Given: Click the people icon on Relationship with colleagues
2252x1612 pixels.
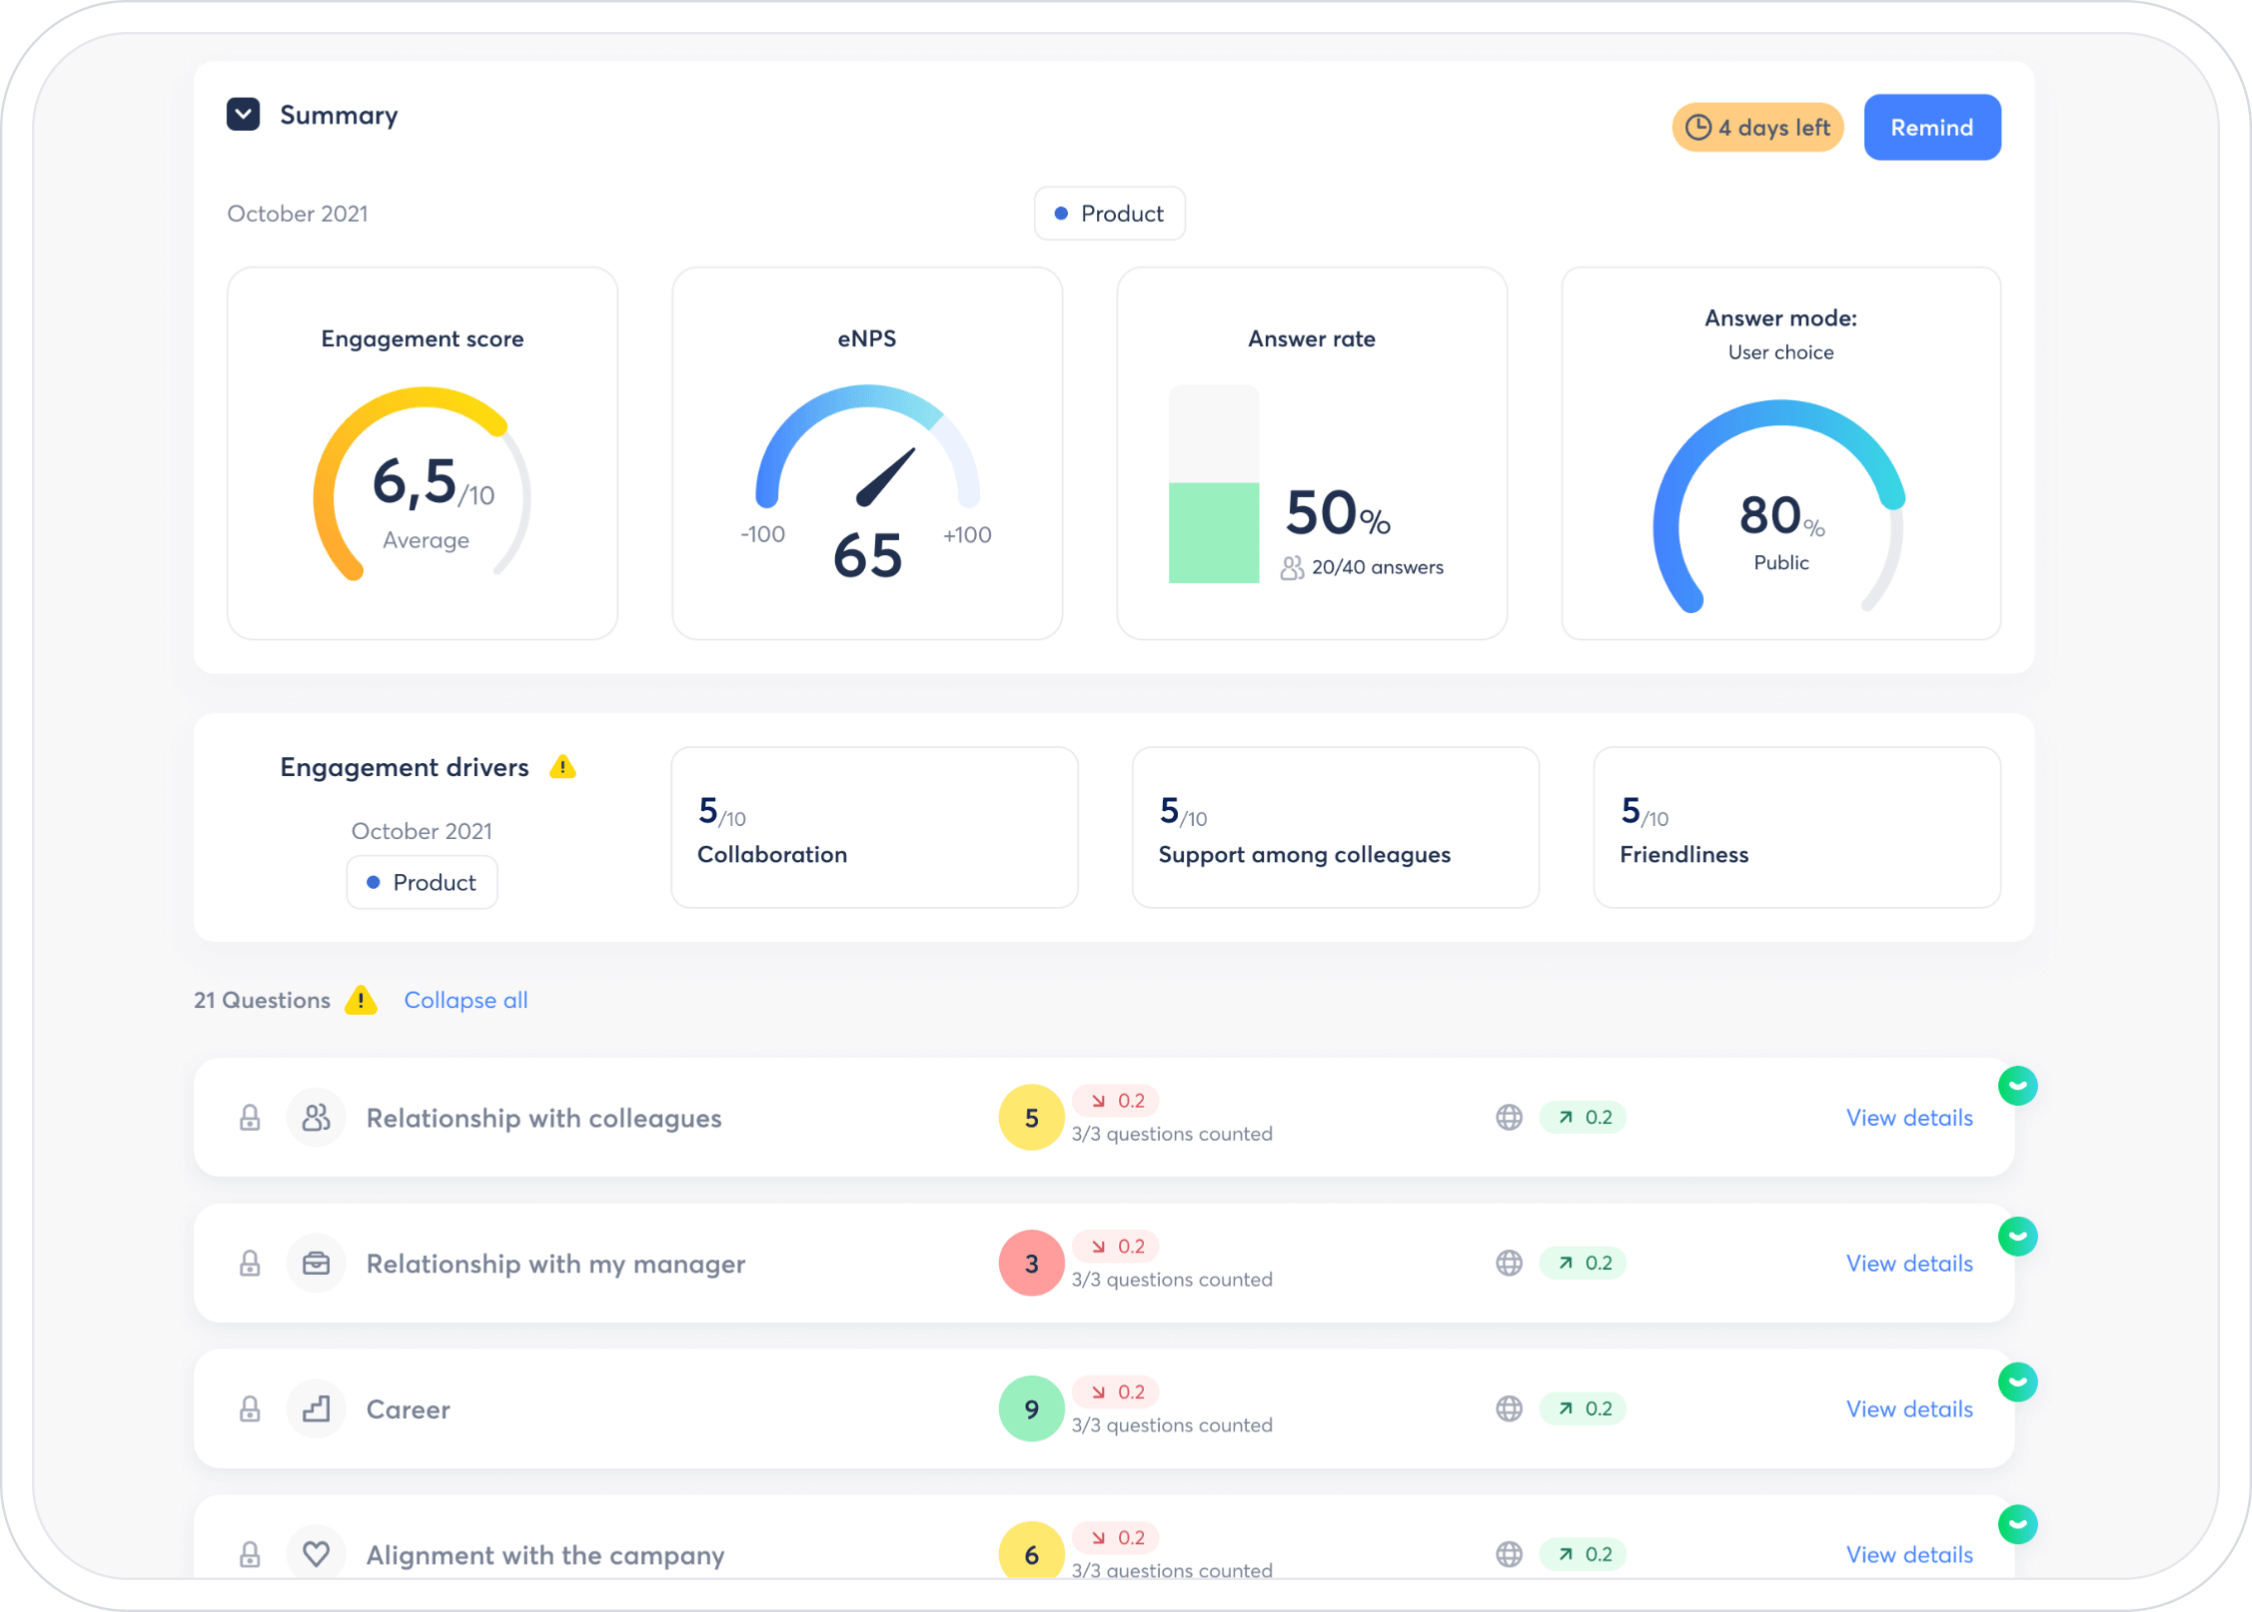Looking at the screenshot, I should click(x=316, y=1118).
